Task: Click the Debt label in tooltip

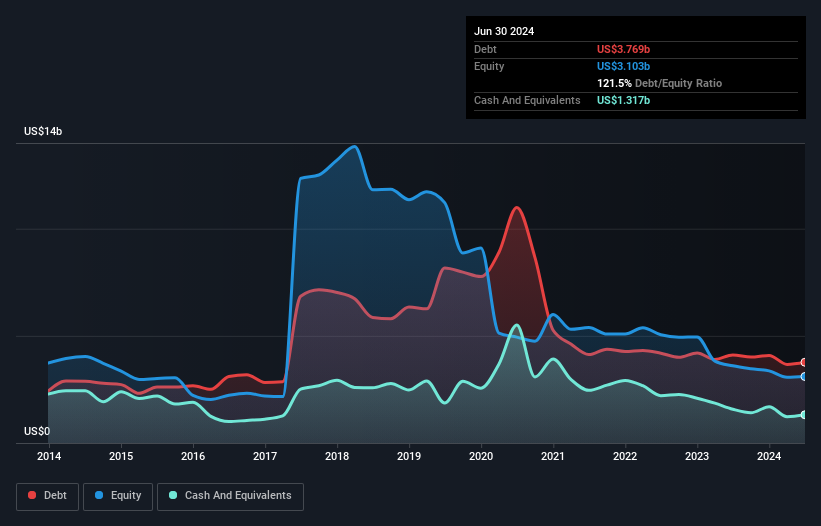Action: coord(485,49)
